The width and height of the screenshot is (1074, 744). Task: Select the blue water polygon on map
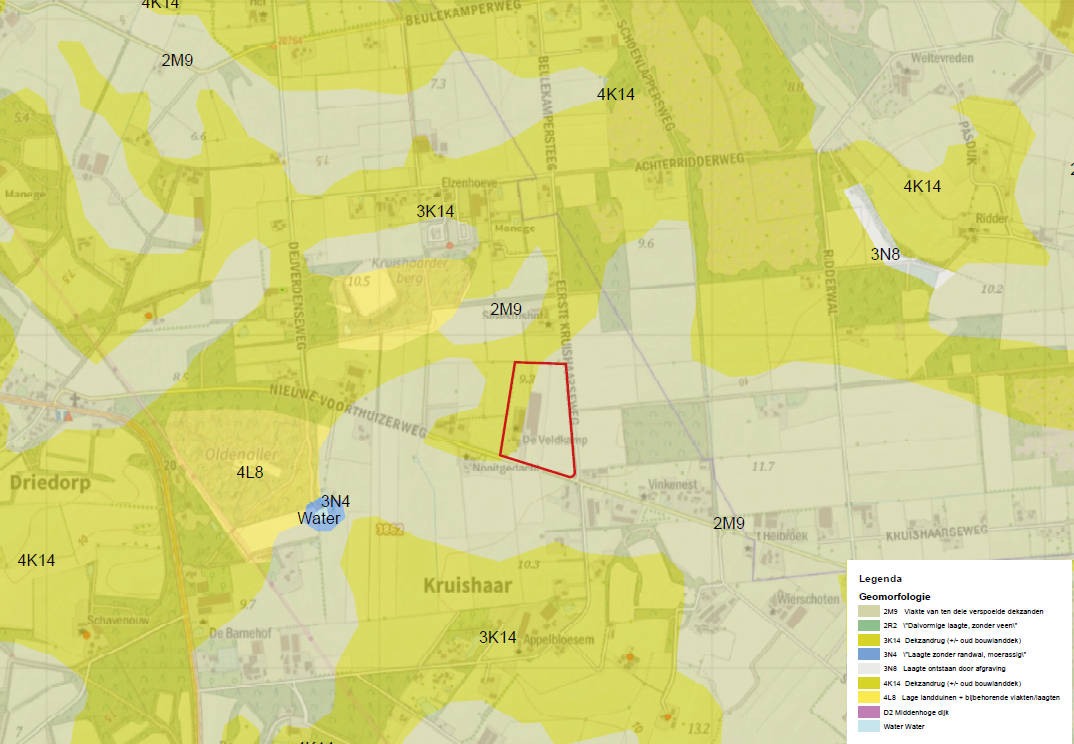[x=324, y=516]
